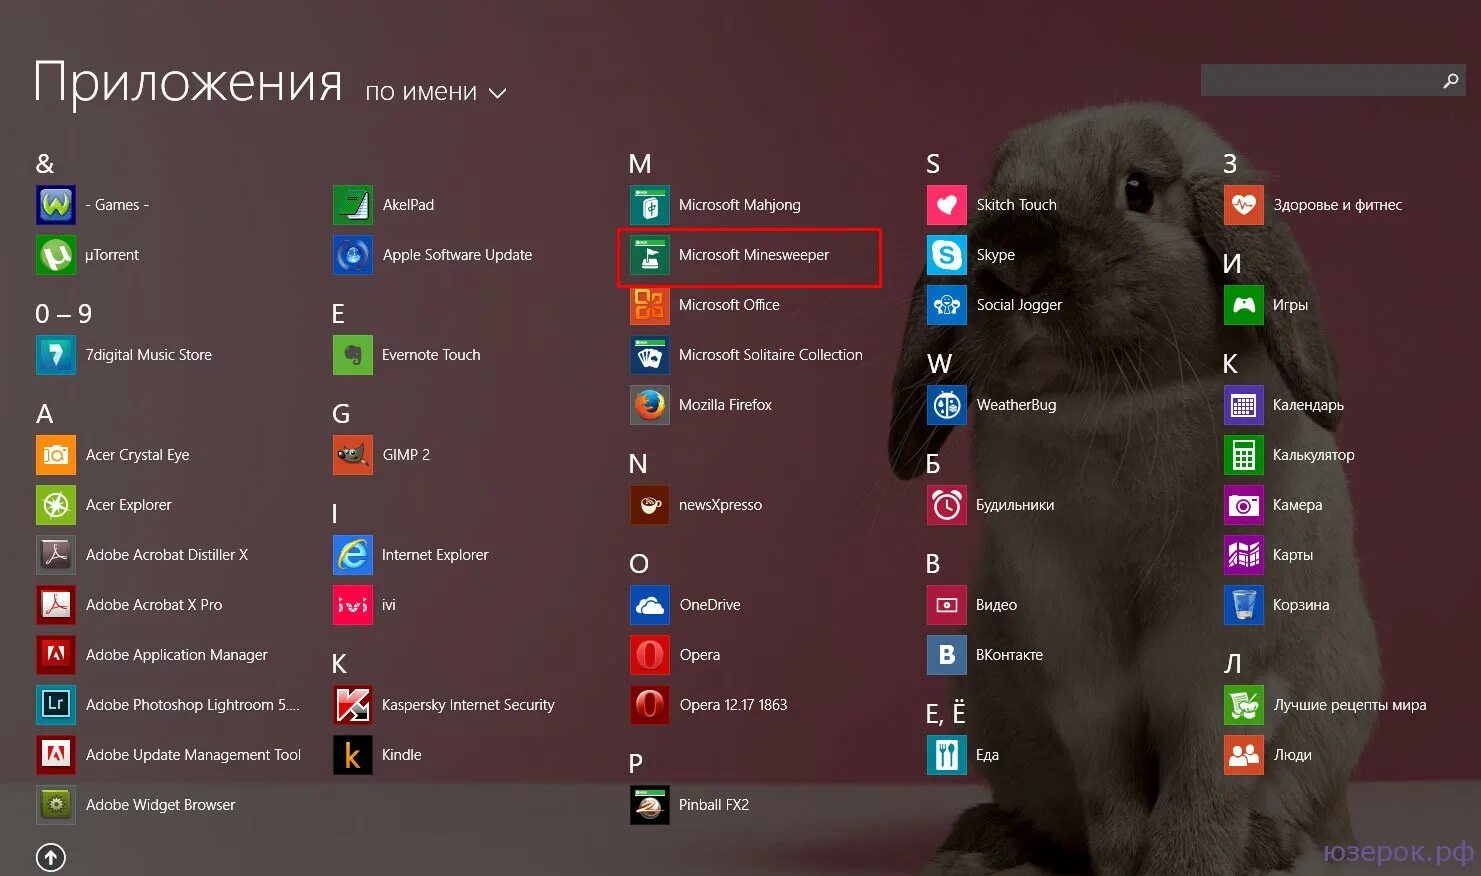Open the Microsoft Office icon
Screen dimensions: 1481x876
(650, 305)
